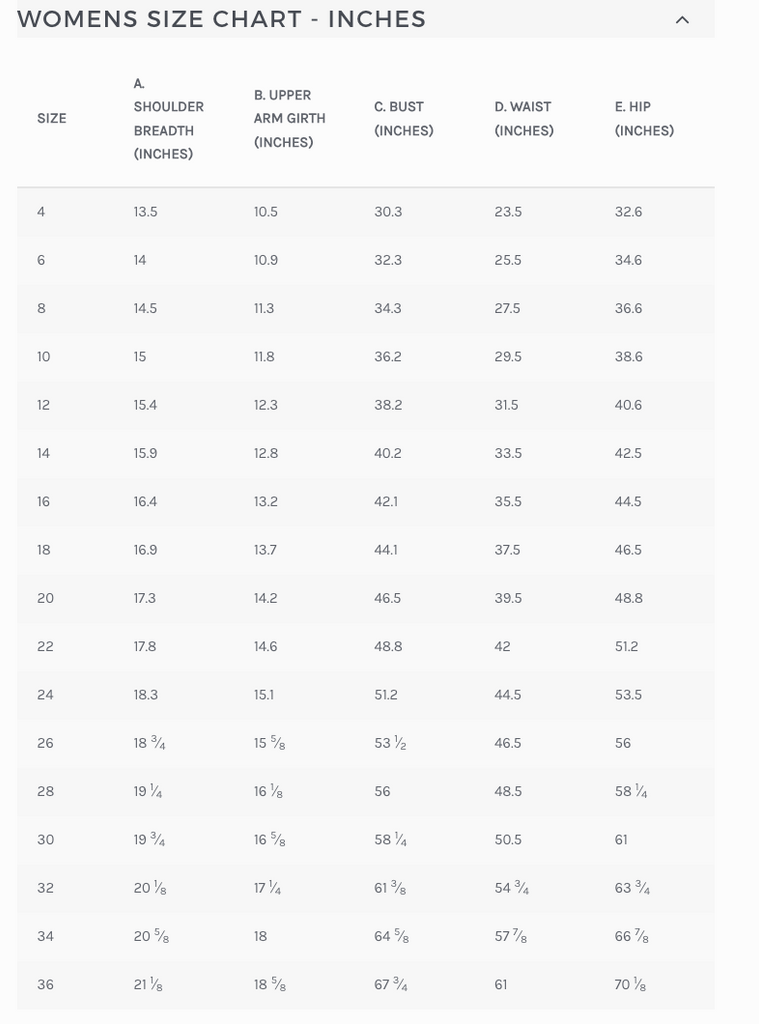The image size is (759, 1024).
Task: Click upper arm girth 18 for size 34
Action: pos(261,937)
